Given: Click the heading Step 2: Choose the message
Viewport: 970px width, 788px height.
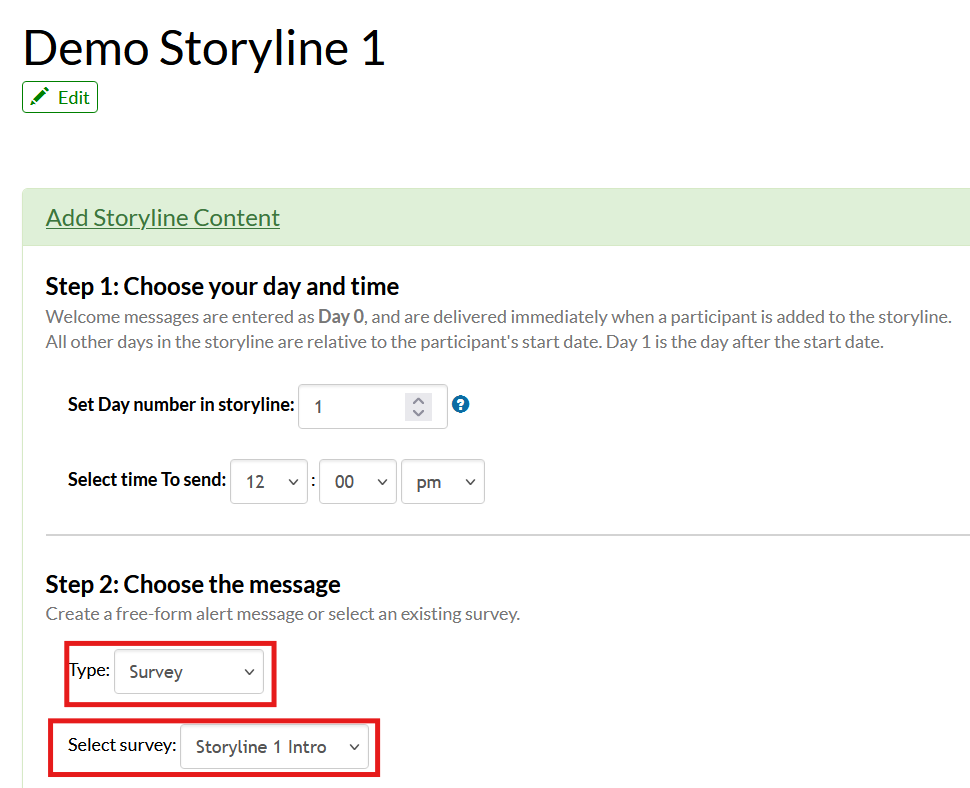Looking at the screenshot, I should pyautogui.click(x=193, y=585).
